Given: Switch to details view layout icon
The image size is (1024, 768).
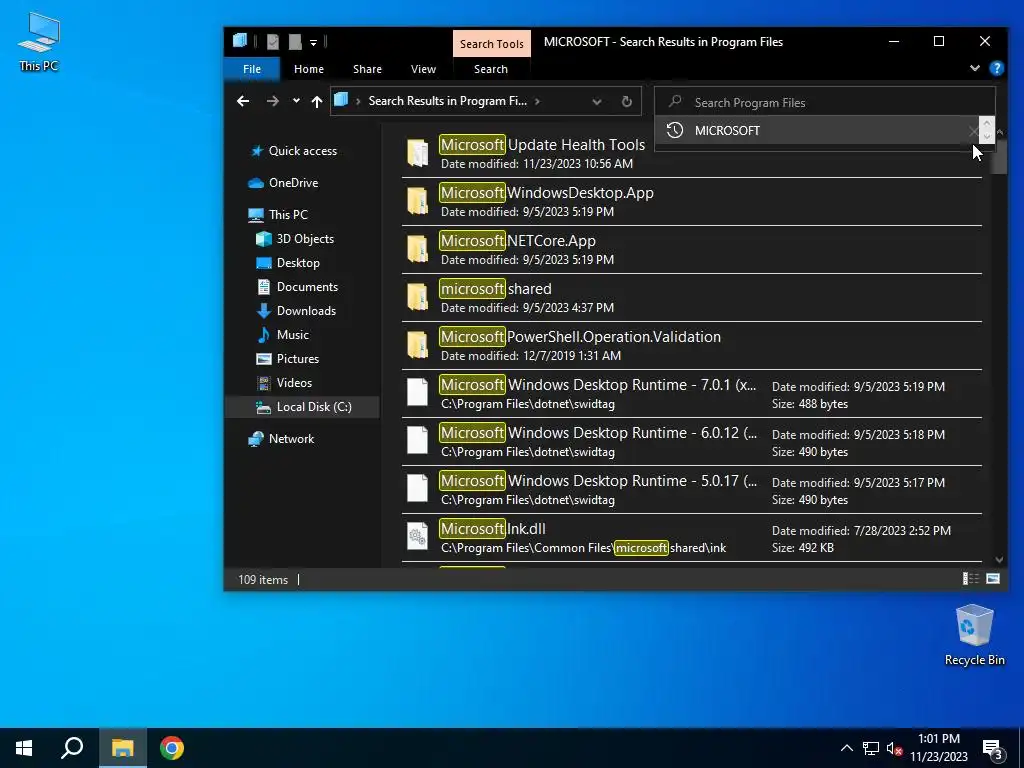Looking at the screenshot, I should pyautogui.click(x=970, y=579).
